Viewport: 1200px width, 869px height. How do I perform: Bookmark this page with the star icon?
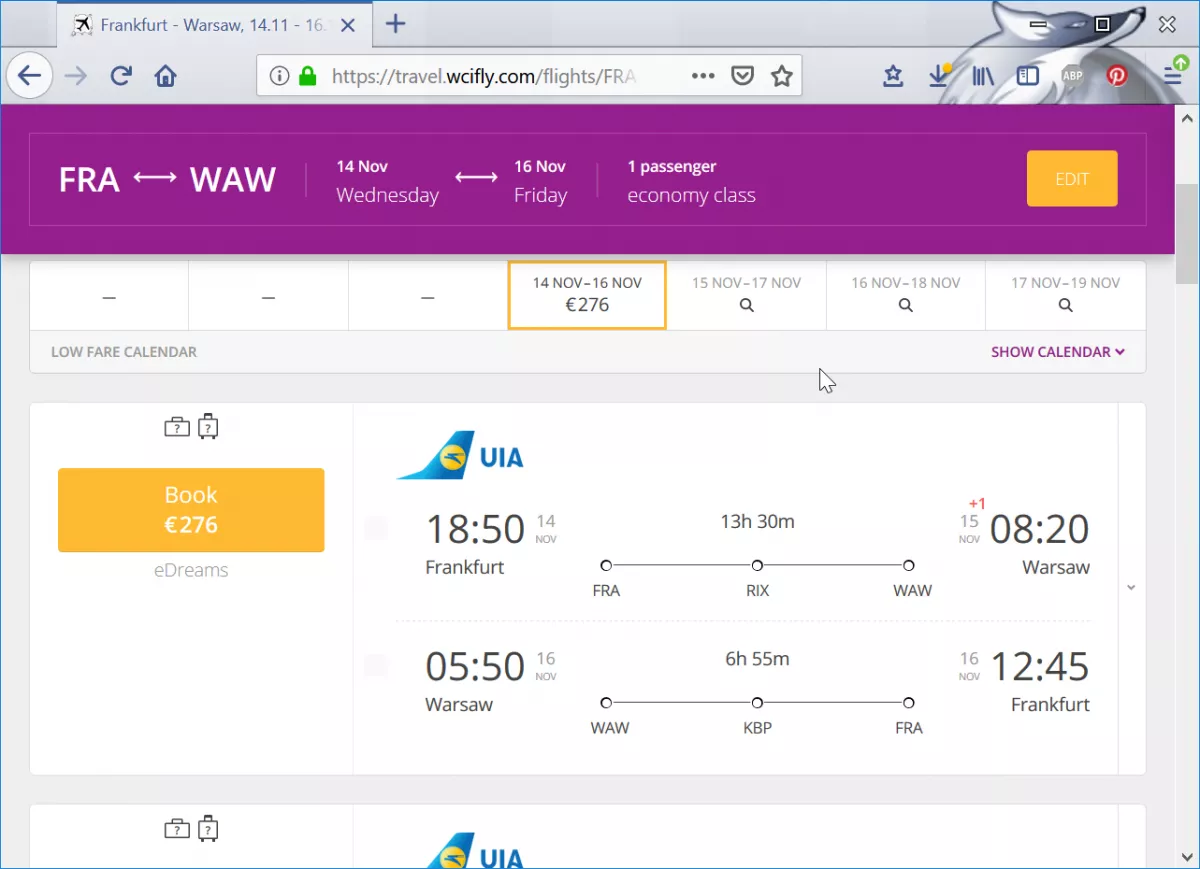tap(781, 76)
